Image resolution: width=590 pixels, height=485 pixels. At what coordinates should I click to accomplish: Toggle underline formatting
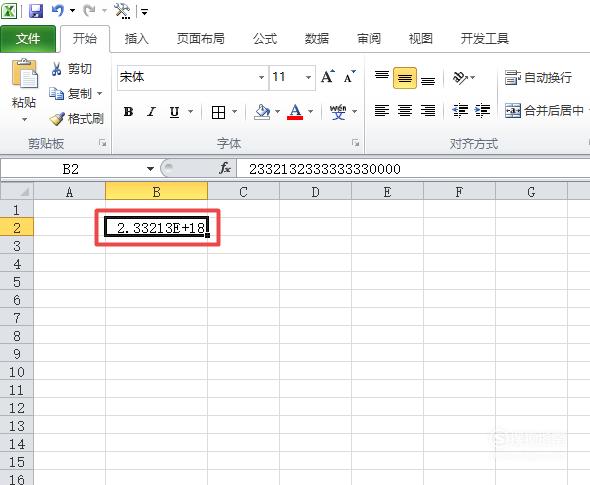(x=174, y=112)
